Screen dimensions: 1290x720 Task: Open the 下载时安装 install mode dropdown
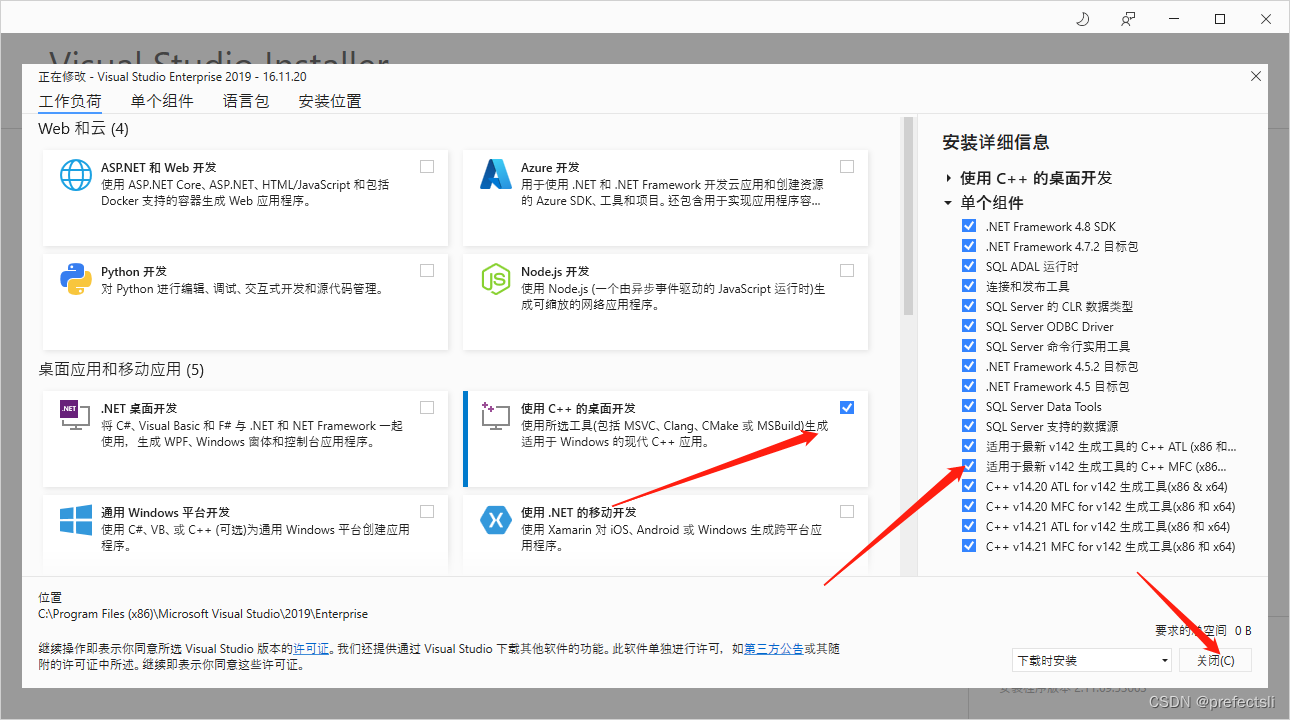point(1091,661)
